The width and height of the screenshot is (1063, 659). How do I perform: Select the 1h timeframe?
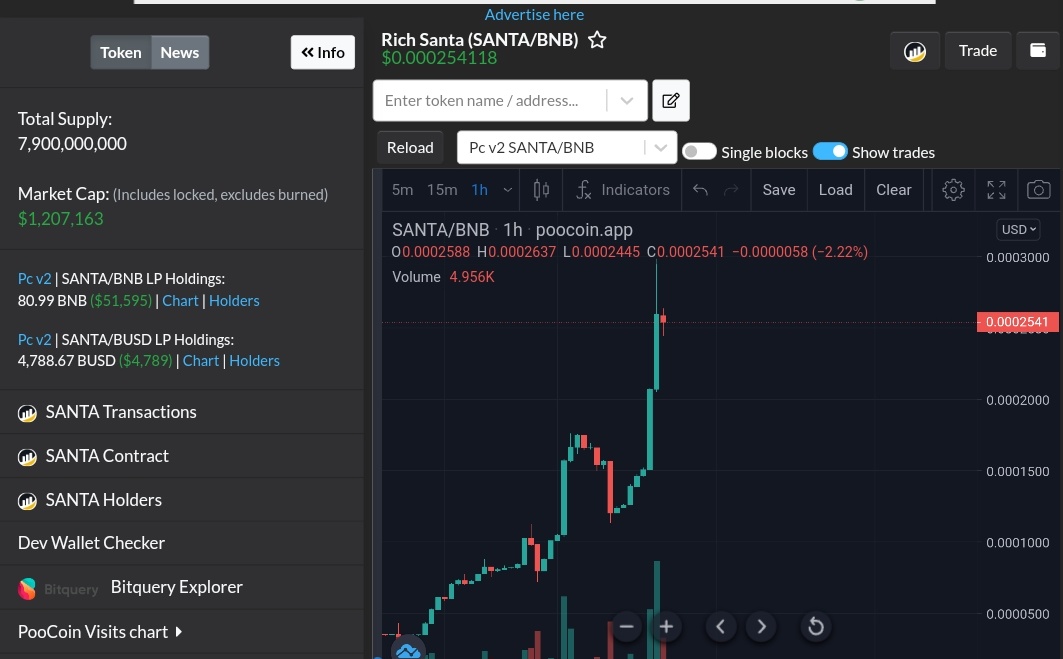pyautogui.click(x=479, y=190)
